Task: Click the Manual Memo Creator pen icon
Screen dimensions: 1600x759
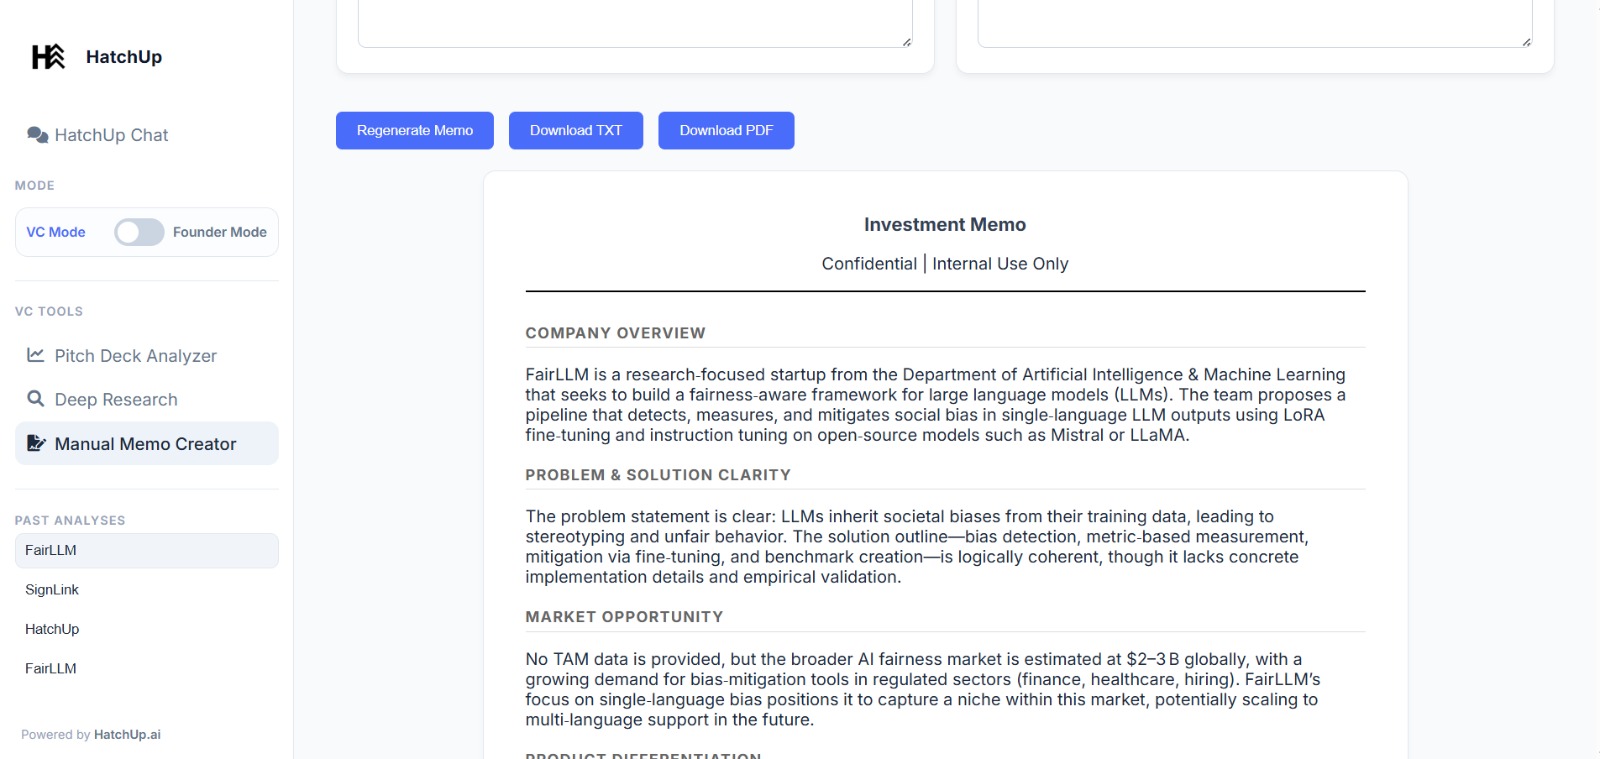Action: pos(36,443)
